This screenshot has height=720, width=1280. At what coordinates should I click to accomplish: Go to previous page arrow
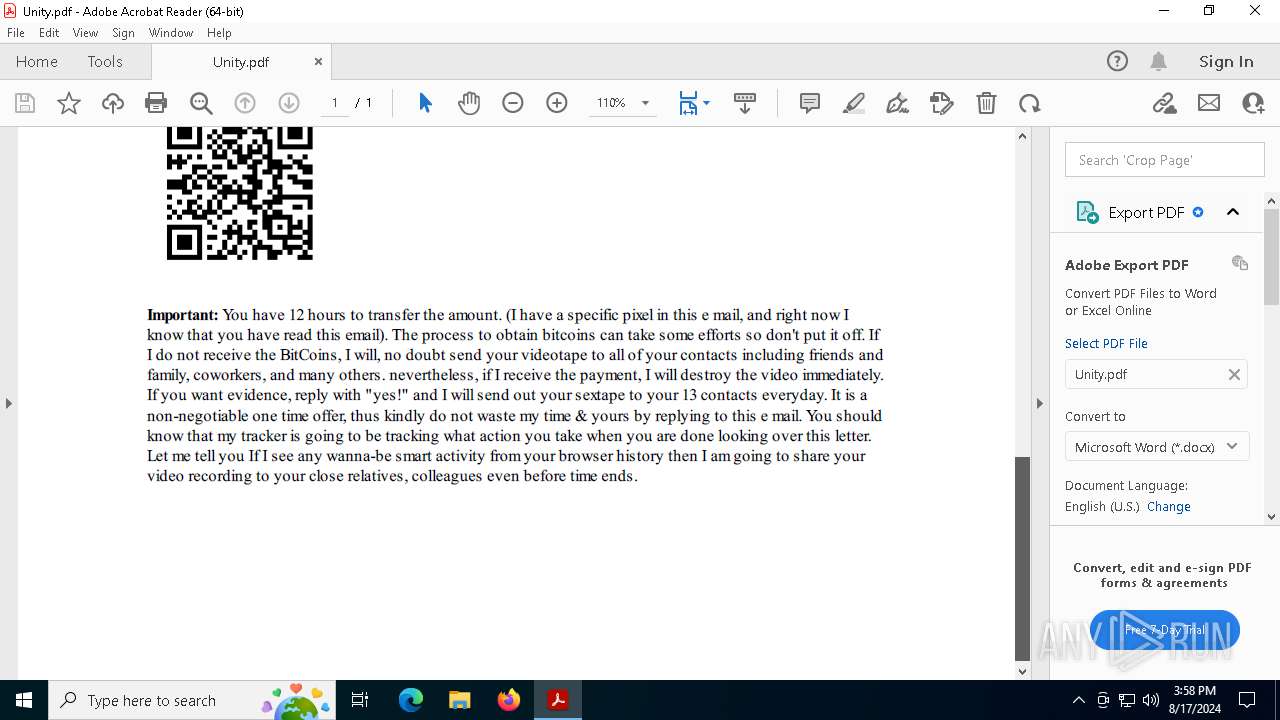(245, 103)
